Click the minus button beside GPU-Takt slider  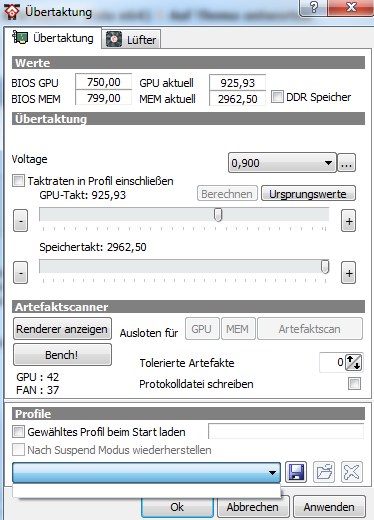tap(21, 221)
